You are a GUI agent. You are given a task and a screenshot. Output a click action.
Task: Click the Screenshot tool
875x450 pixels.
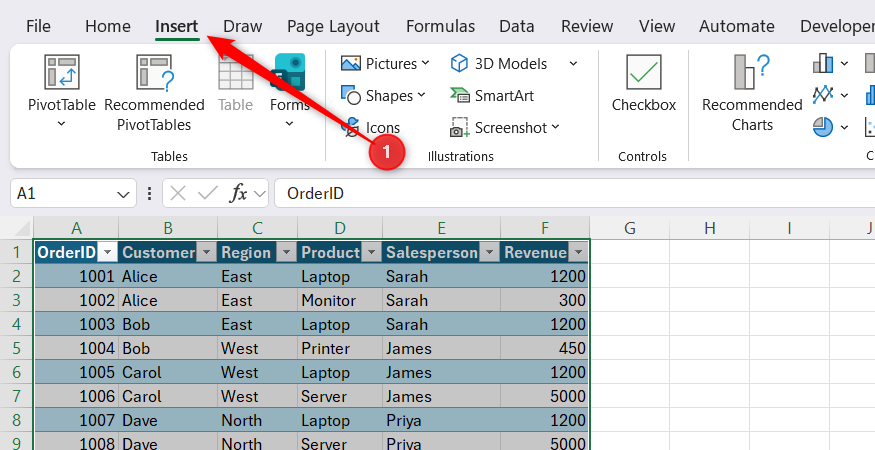(x=504, y=127)
